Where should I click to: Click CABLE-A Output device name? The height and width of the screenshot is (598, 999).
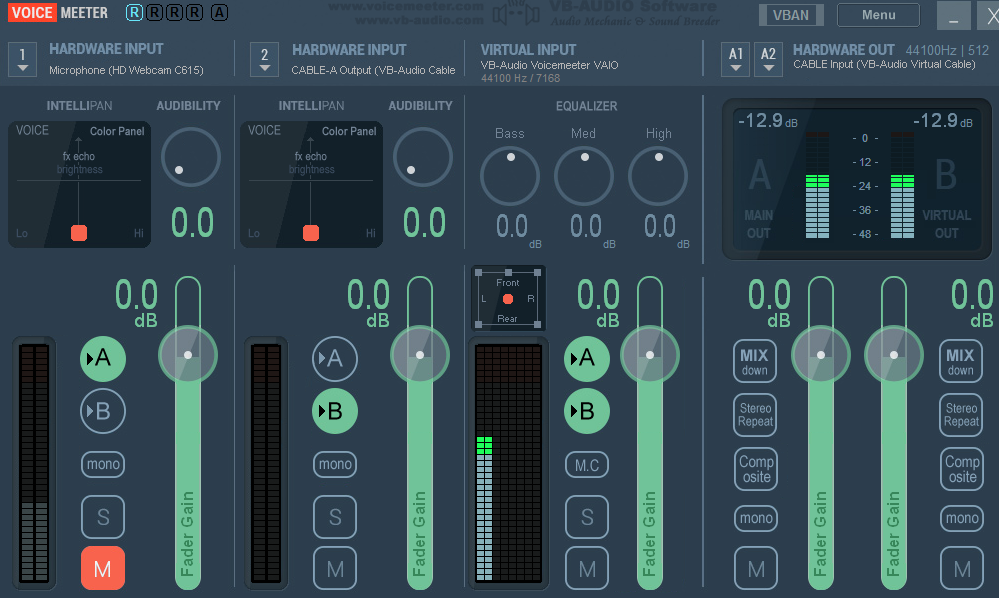pyautogui.click(x=373, y=70)
